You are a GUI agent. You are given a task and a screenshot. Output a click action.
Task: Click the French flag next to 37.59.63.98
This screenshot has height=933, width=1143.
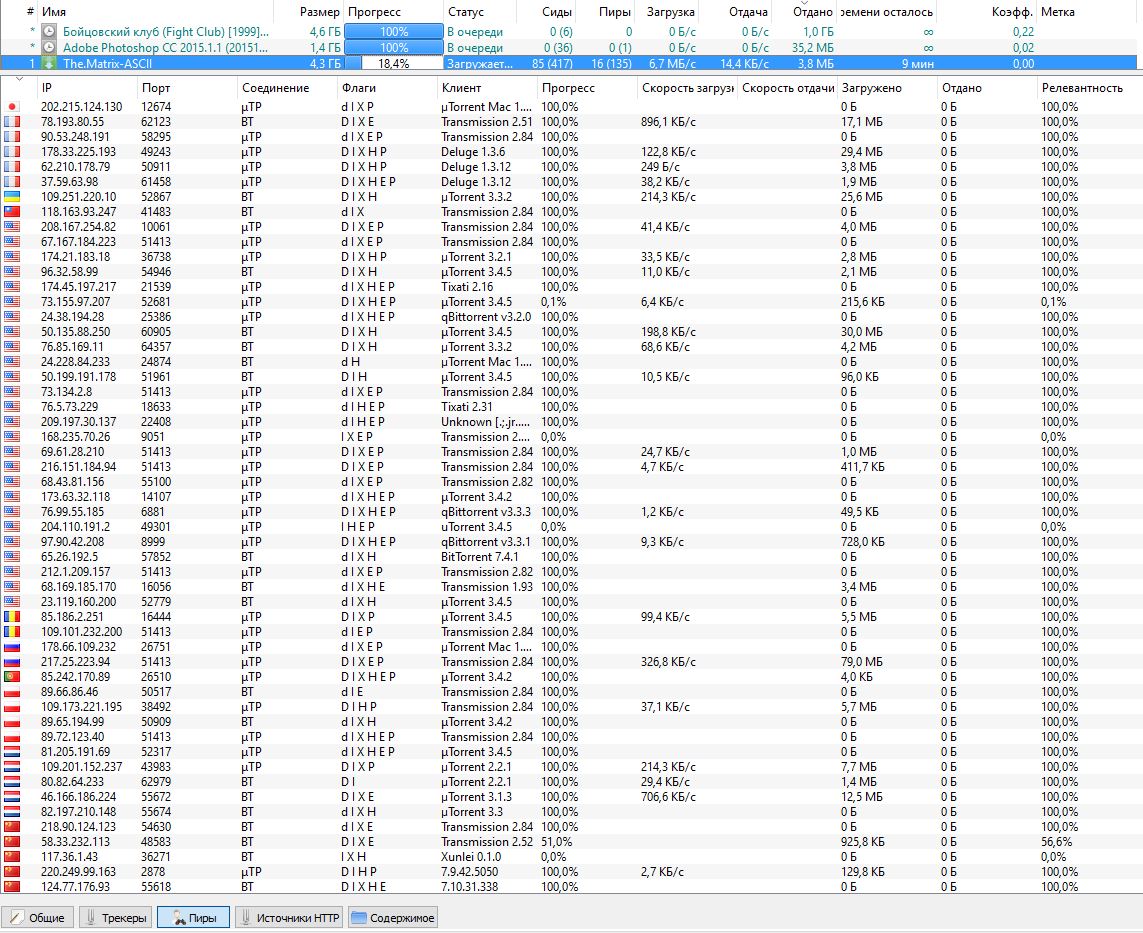12,181
